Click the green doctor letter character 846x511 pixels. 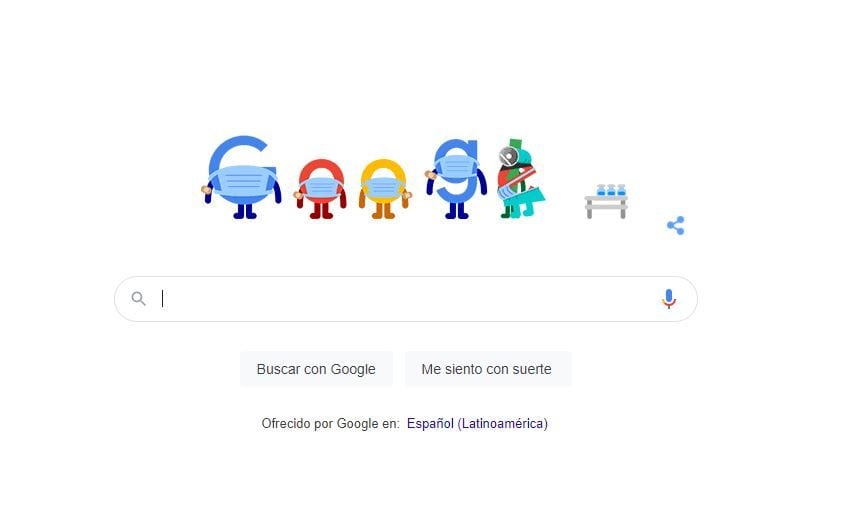point(519,179)
